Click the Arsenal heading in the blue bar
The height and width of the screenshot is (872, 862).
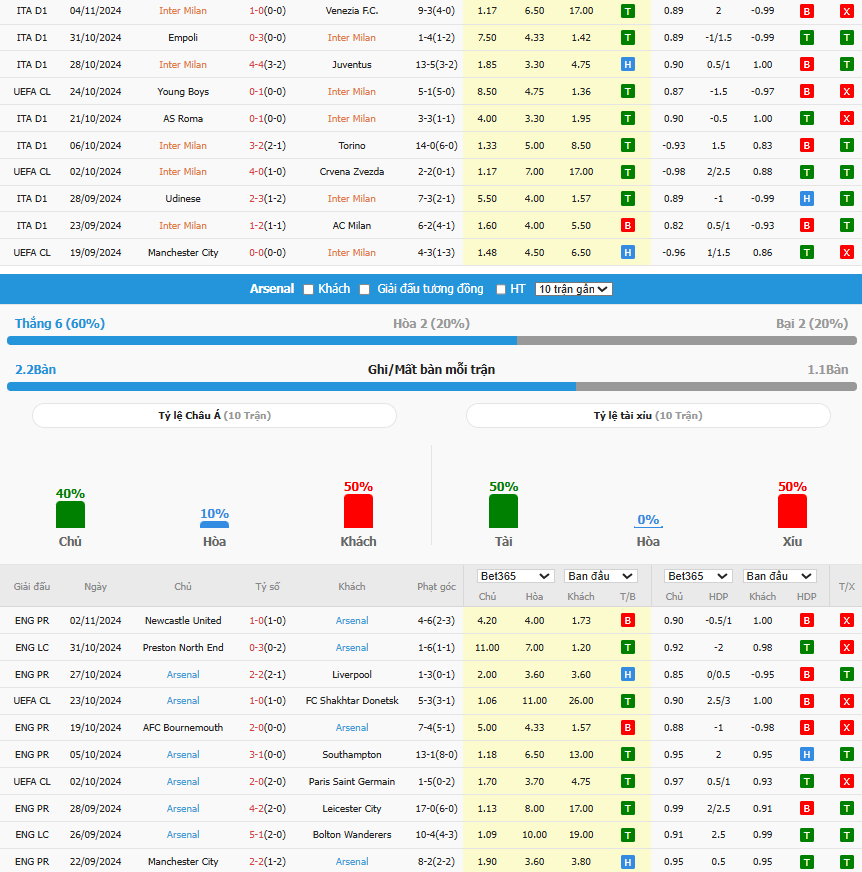coord(272,289)
